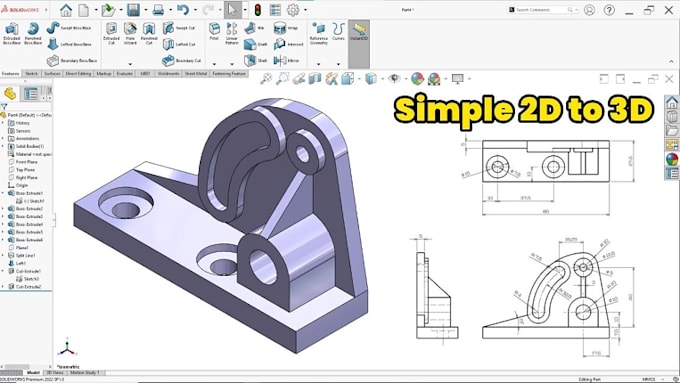This screenshot has height=383, width=680.
Task: Open the Curves tool
Action: (338, 31)
